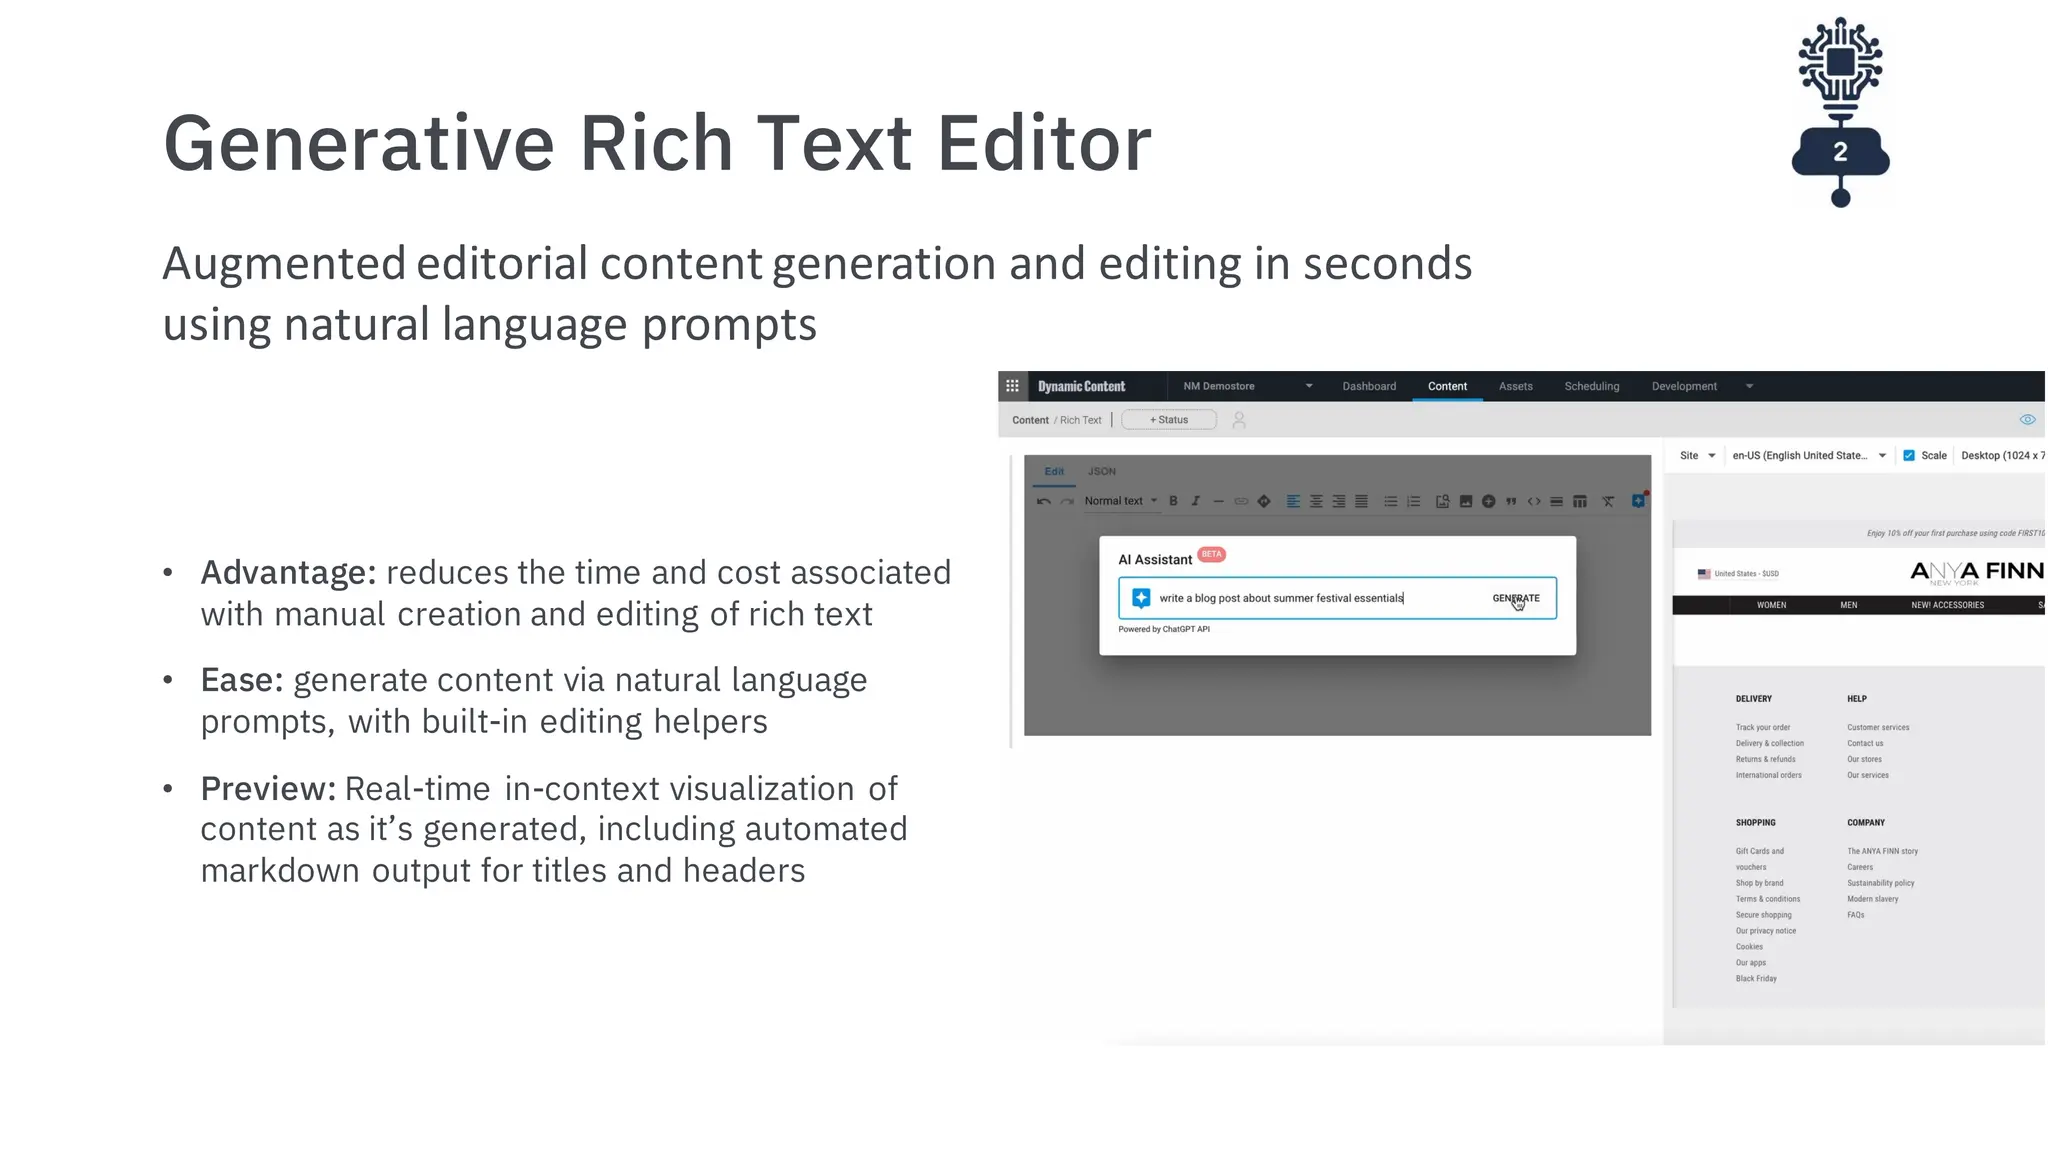Click MEN in the preview navigation

[x=1848, y=605]
